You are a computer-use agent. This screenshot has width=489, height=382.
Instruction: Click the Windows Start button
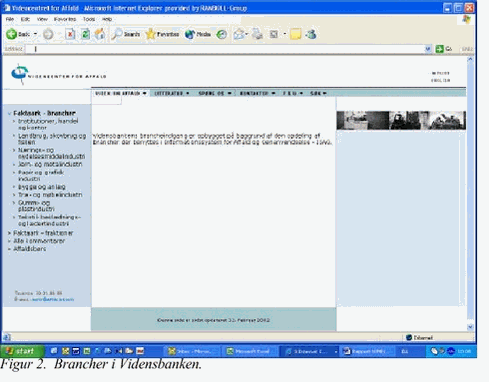[x=22, y=351]
